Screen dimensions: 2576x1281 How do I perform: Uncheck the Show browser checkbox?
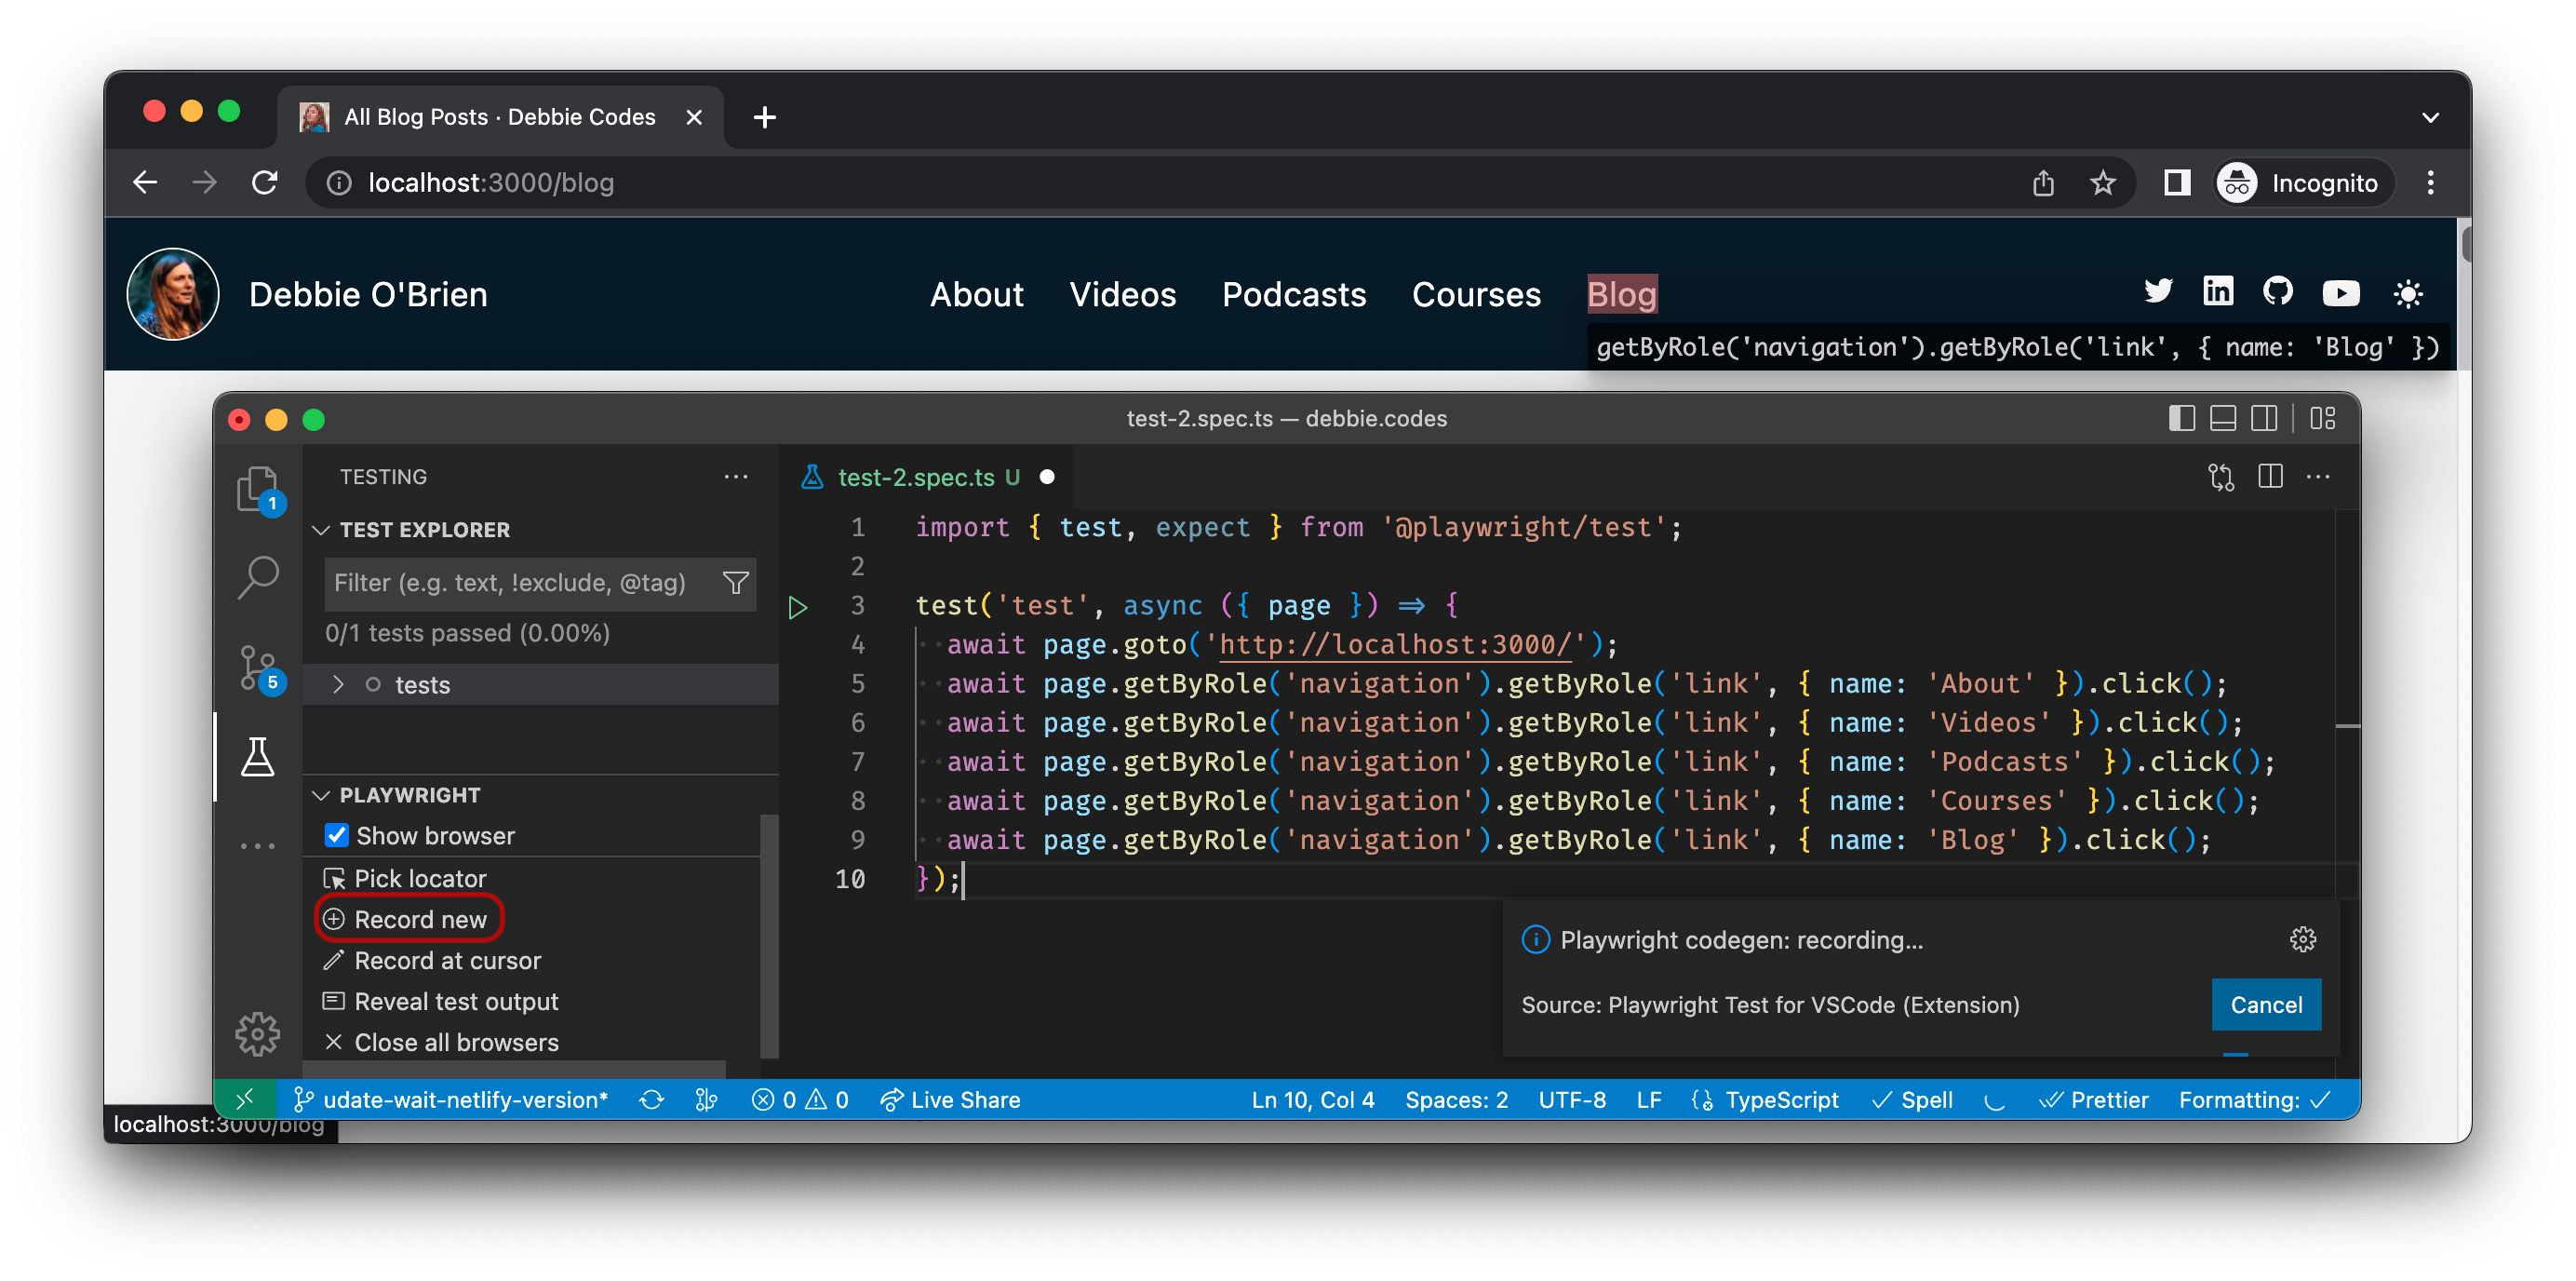[x=336, y=835]
